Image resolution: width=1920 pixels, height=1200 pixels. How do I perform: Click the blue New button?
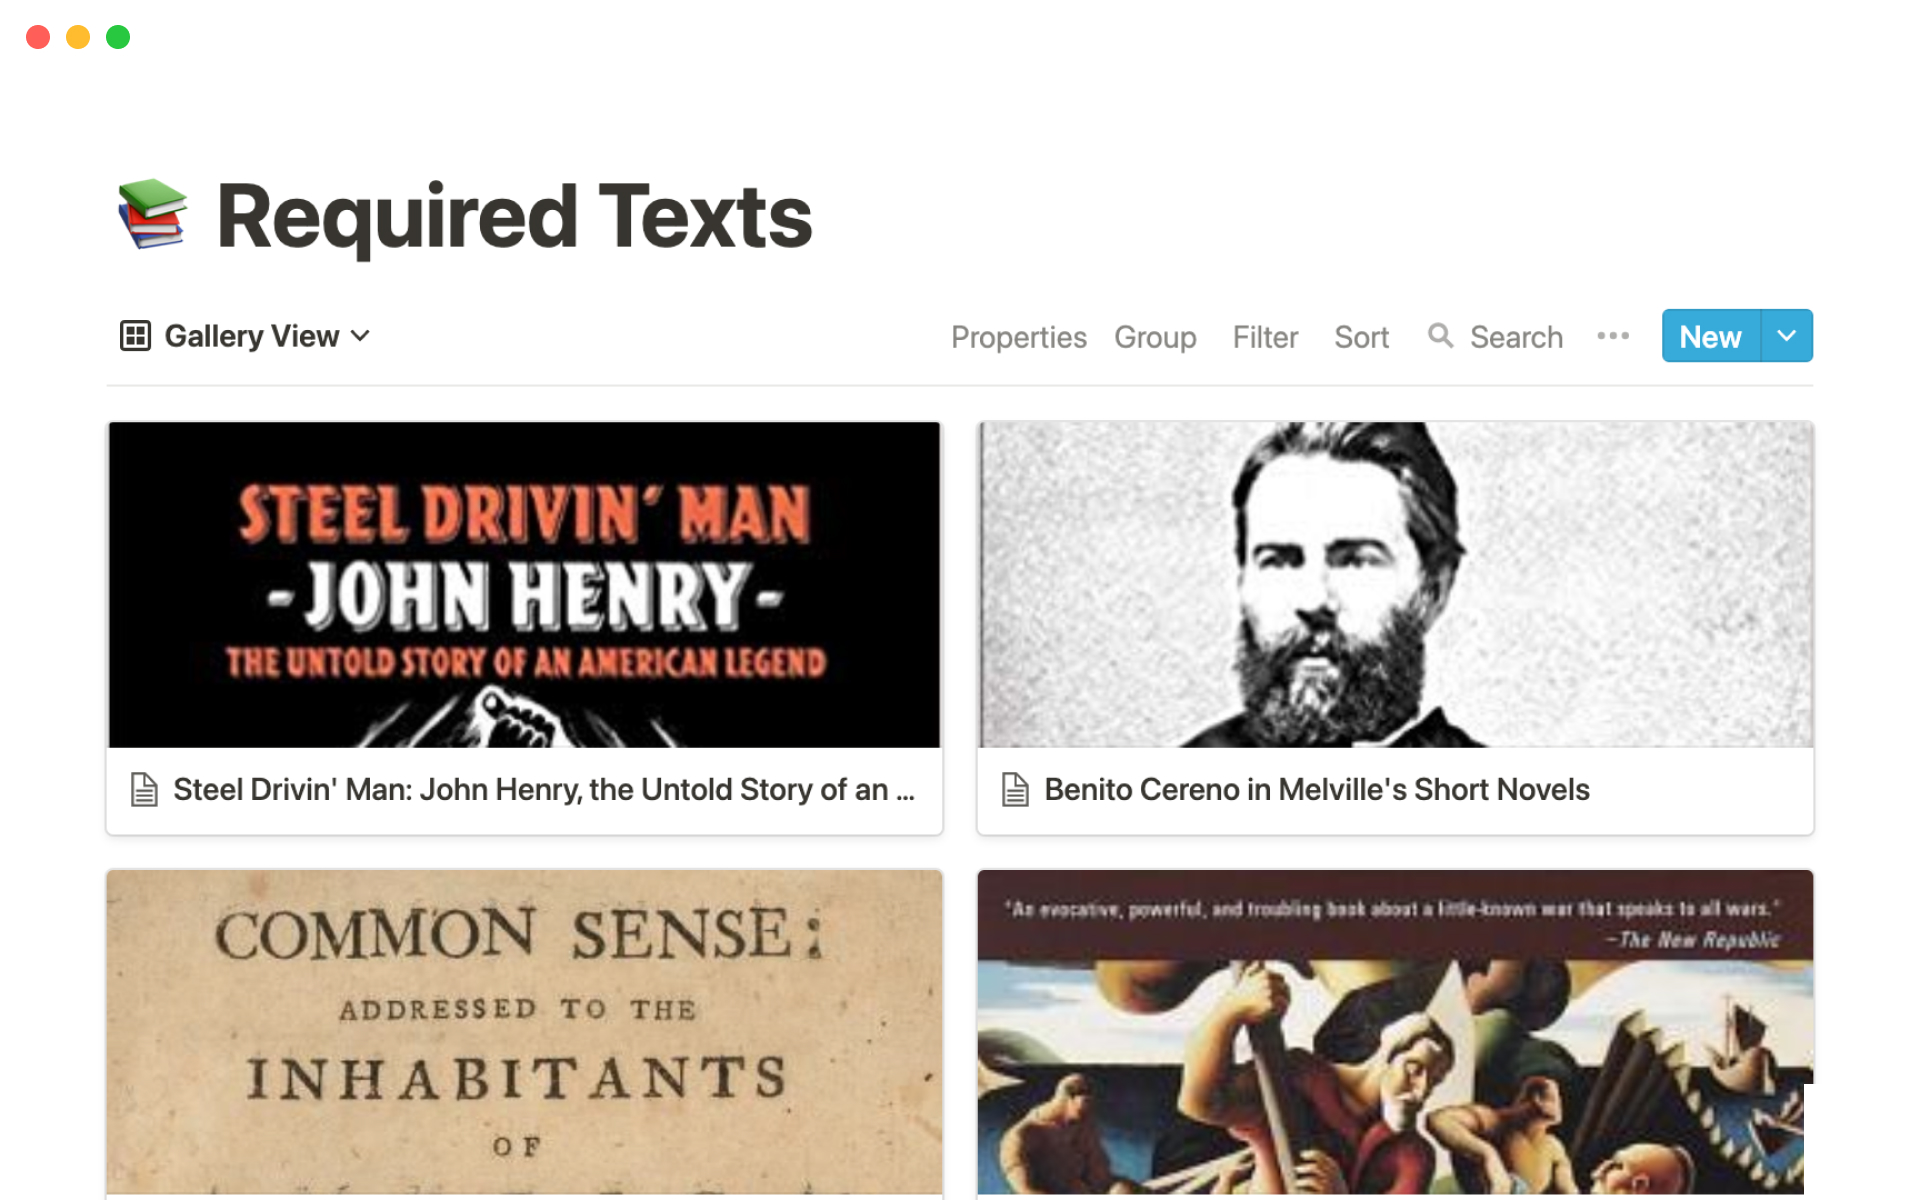coord(1711,336)
